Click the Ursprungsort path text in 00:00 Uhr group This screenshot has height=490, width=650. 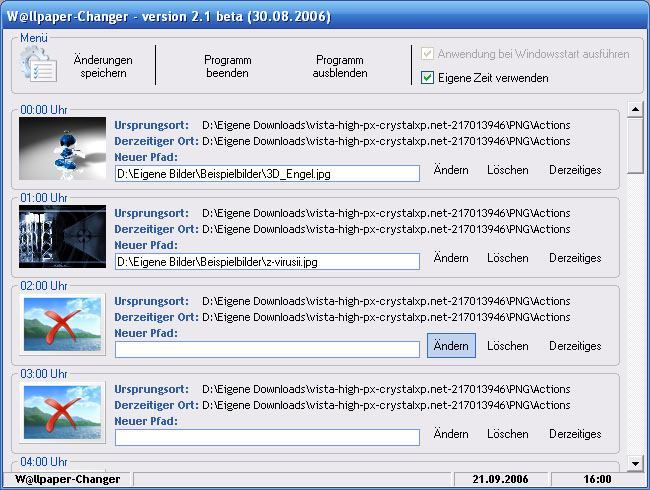point(386,125)
